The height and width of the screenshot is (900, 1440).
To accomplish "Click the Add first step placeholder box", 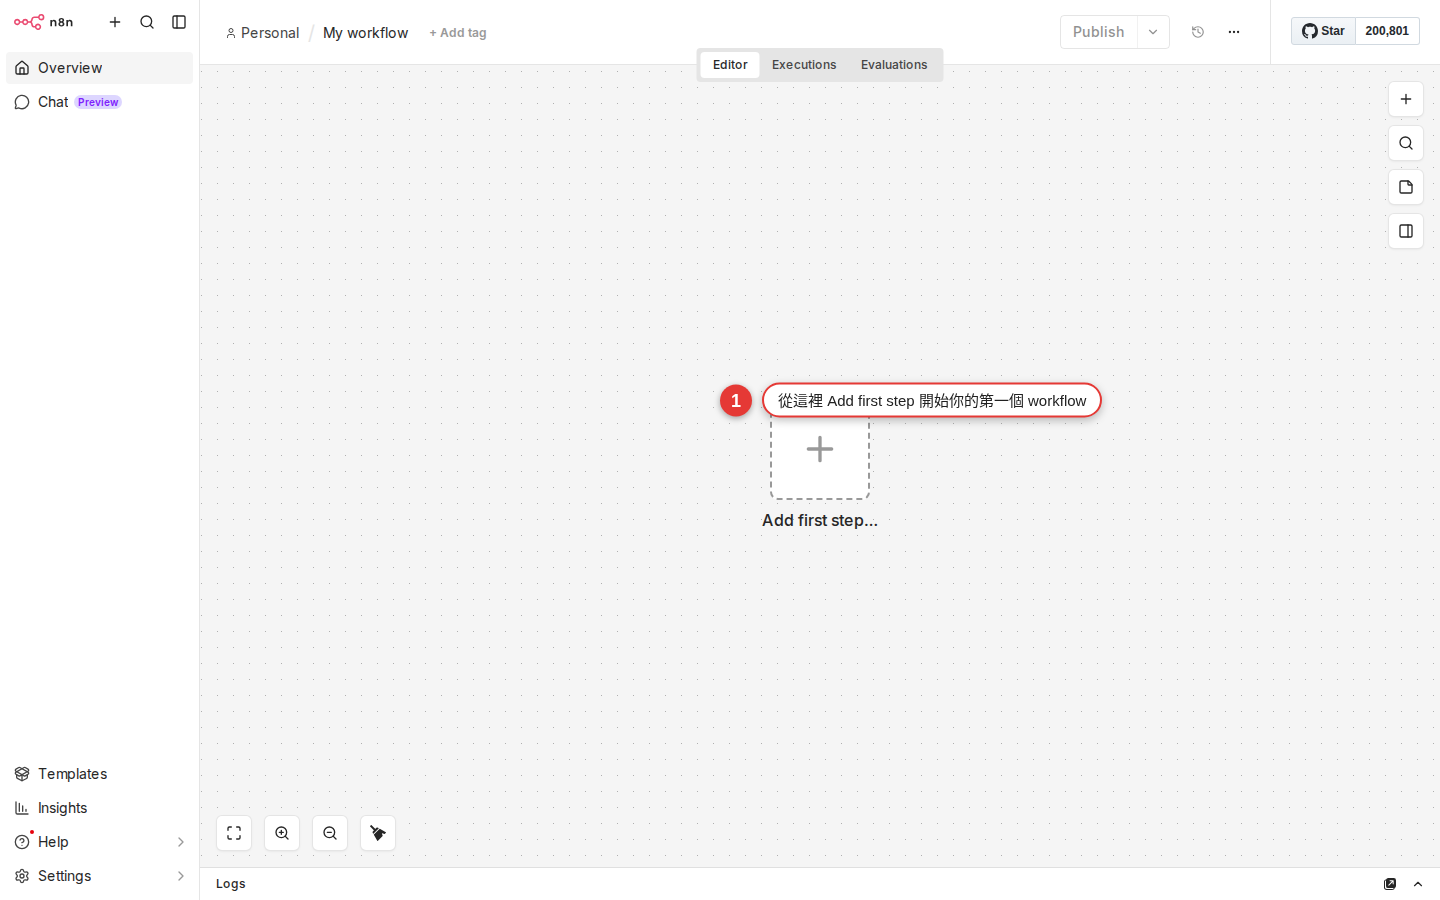I will [820, 449].
